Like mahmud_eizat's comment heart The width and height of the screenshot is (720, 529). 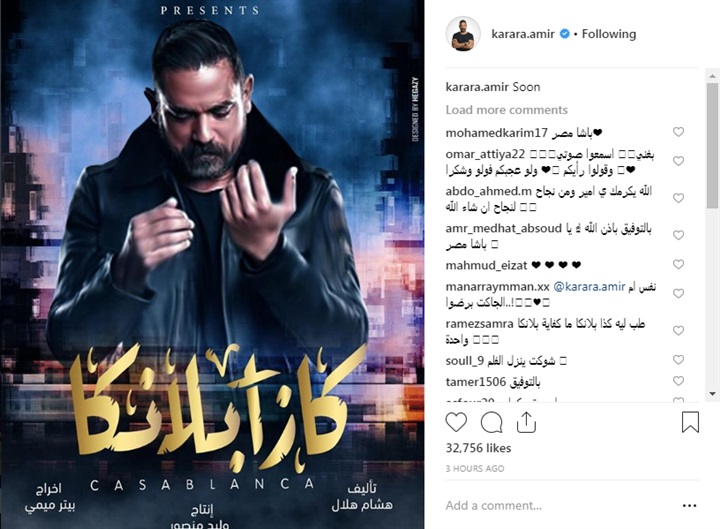pyautogui.click(x=678, y=264)
